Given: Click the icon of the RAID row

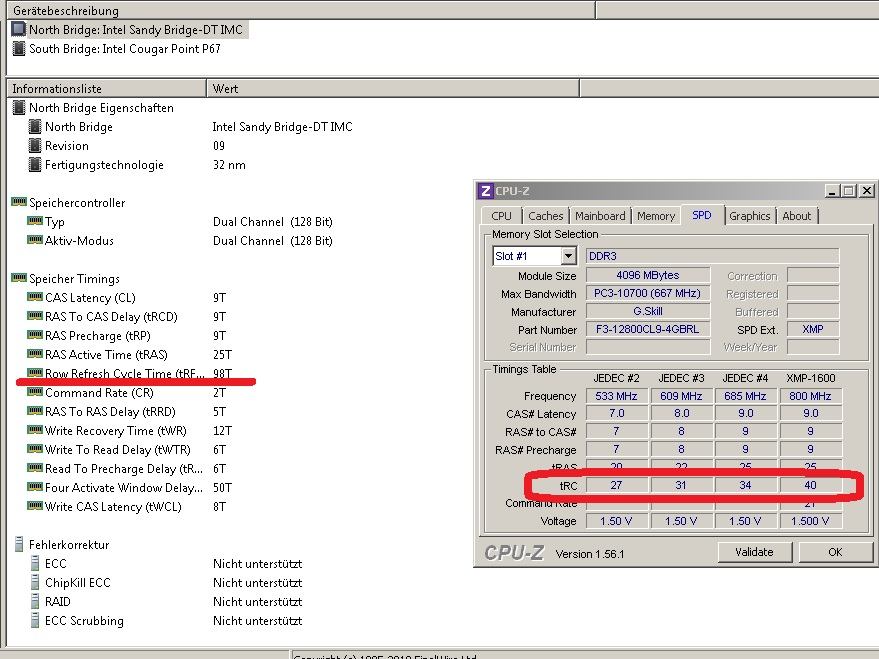Looking at the screenshot, I should pos(35,601).
